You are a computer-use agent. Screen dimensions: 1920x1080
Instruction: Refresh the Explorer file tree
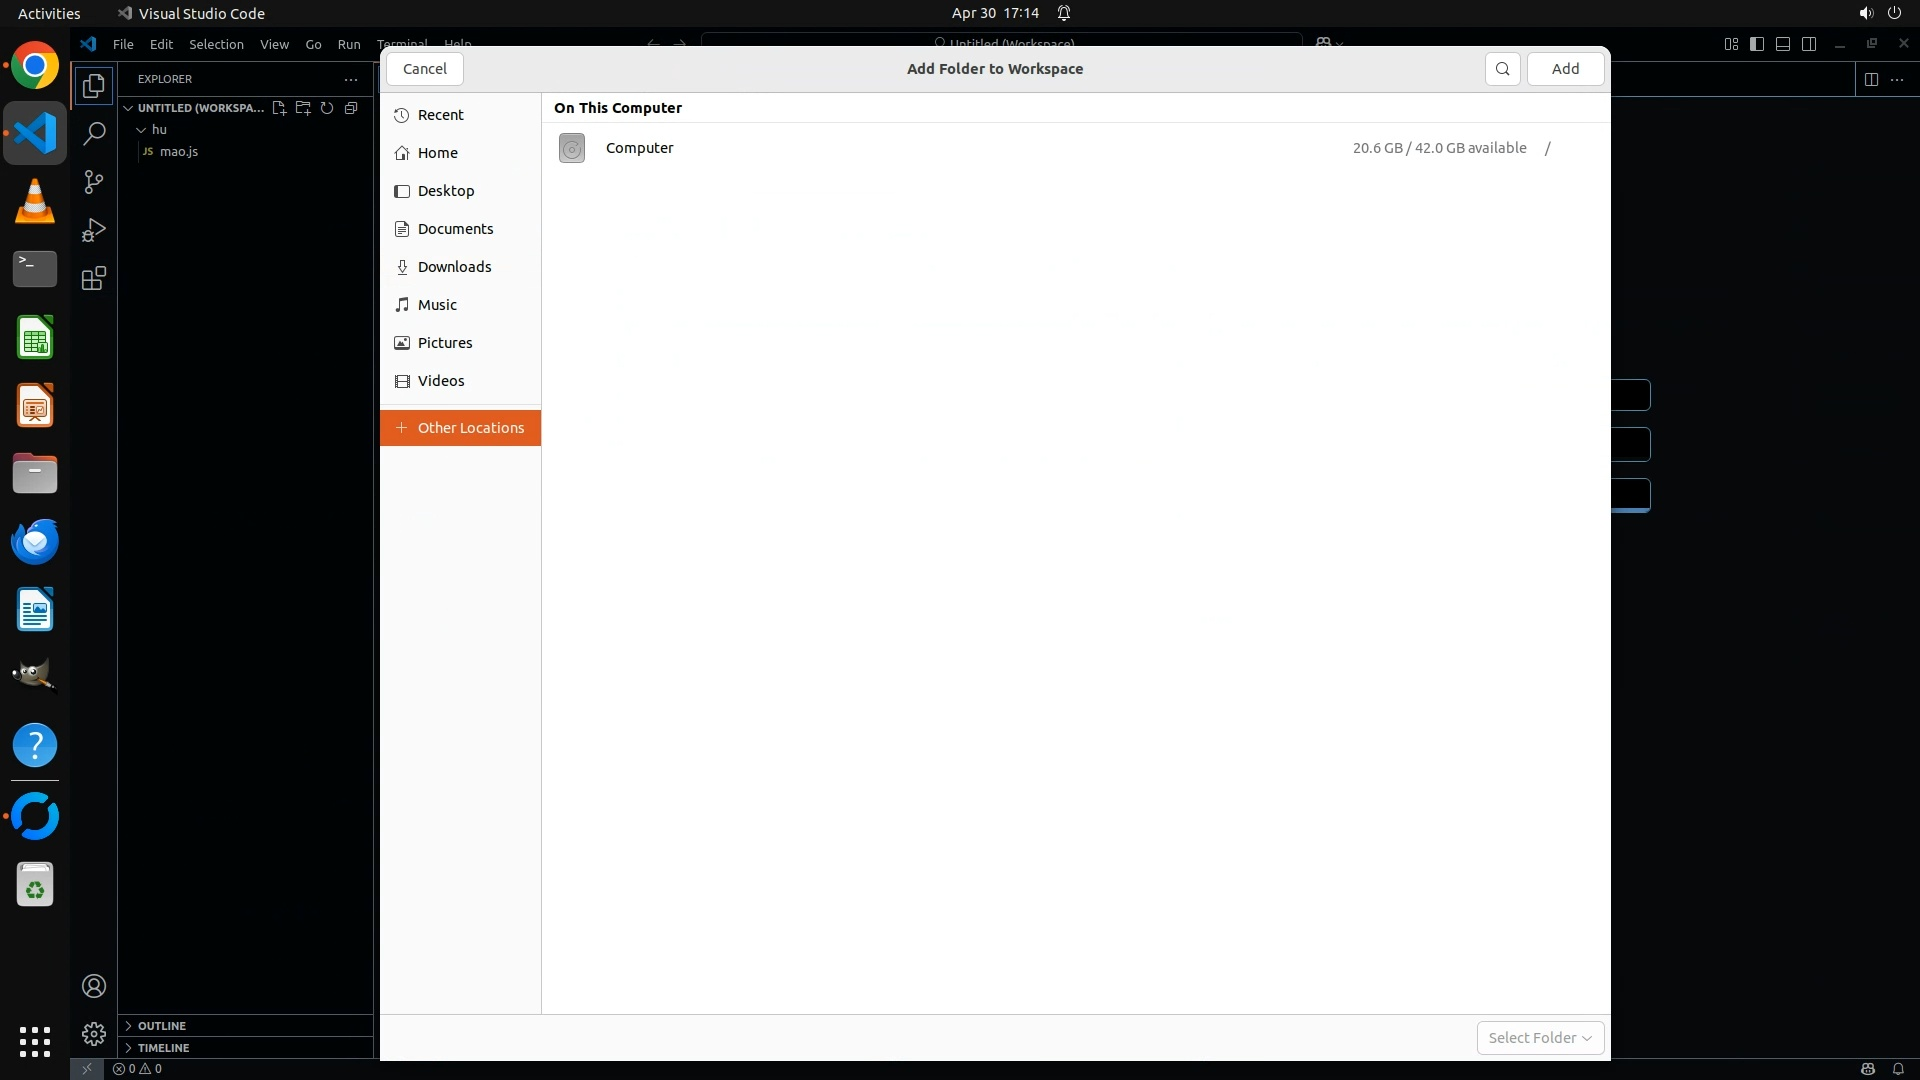pos(327,108)
